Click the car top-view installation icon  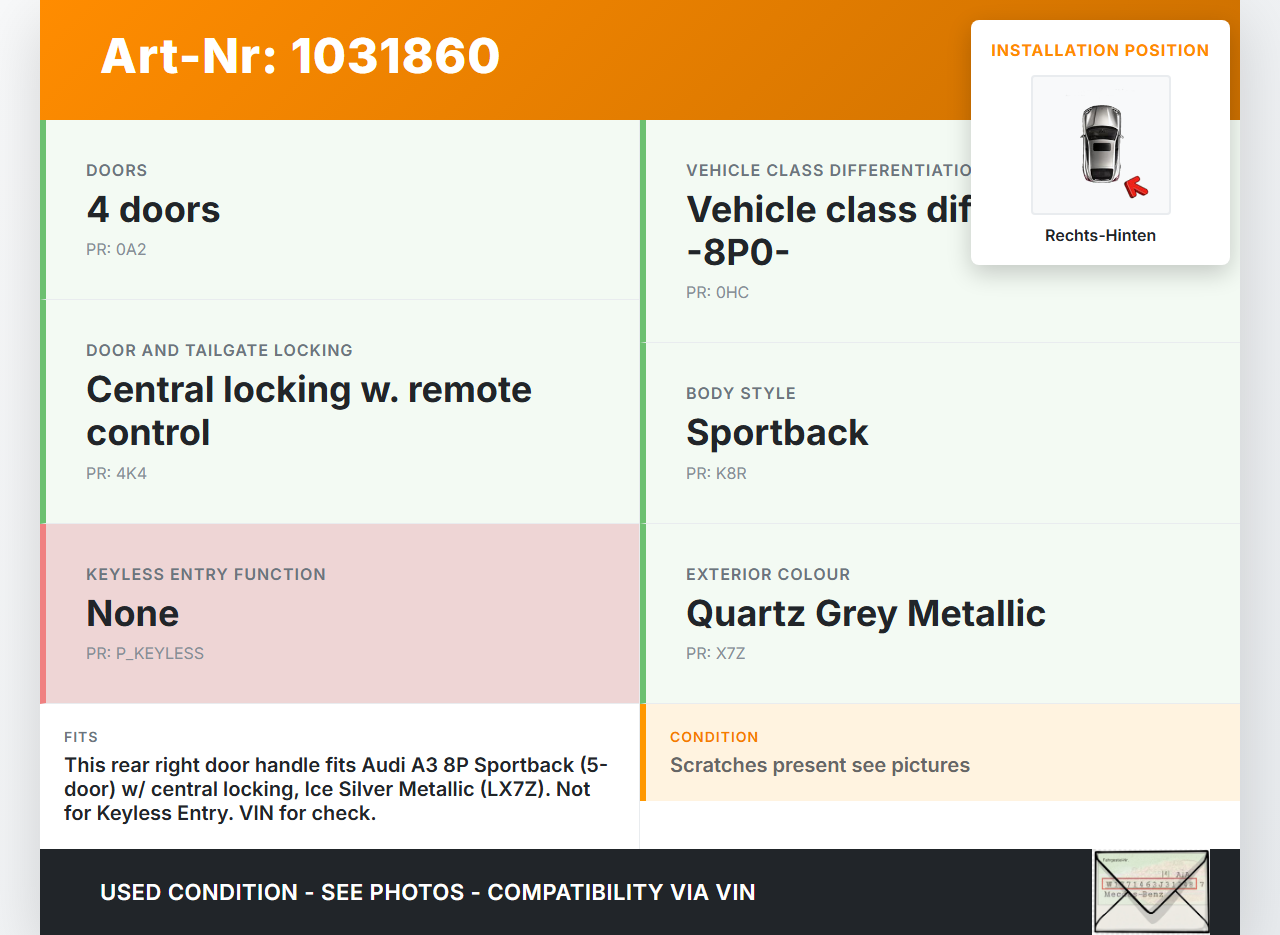(1100, 144)
